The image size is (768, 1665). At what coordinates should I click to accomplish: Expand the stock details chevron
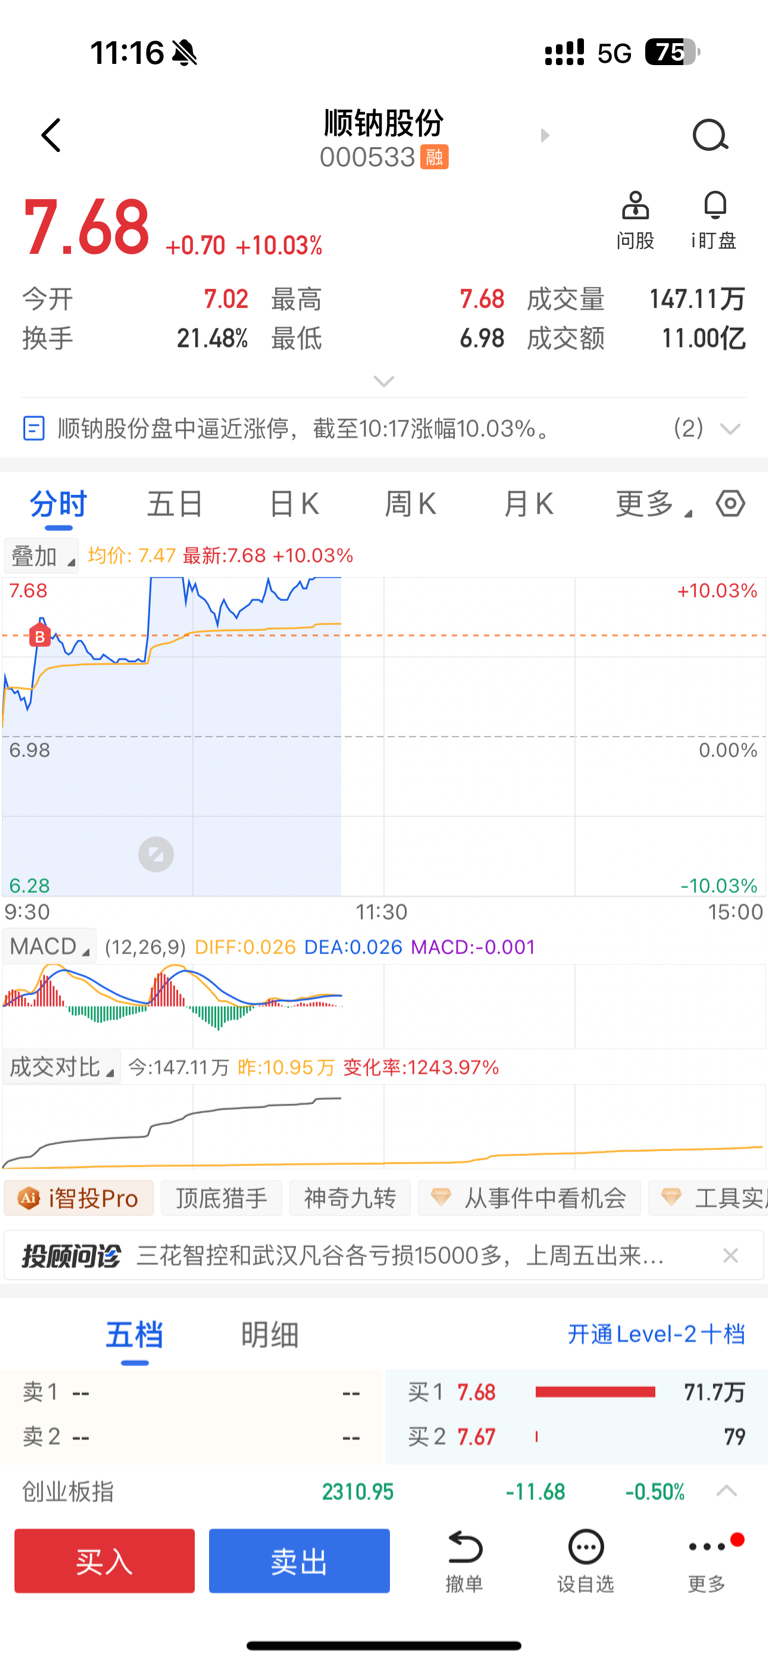(x=384, y=381)
